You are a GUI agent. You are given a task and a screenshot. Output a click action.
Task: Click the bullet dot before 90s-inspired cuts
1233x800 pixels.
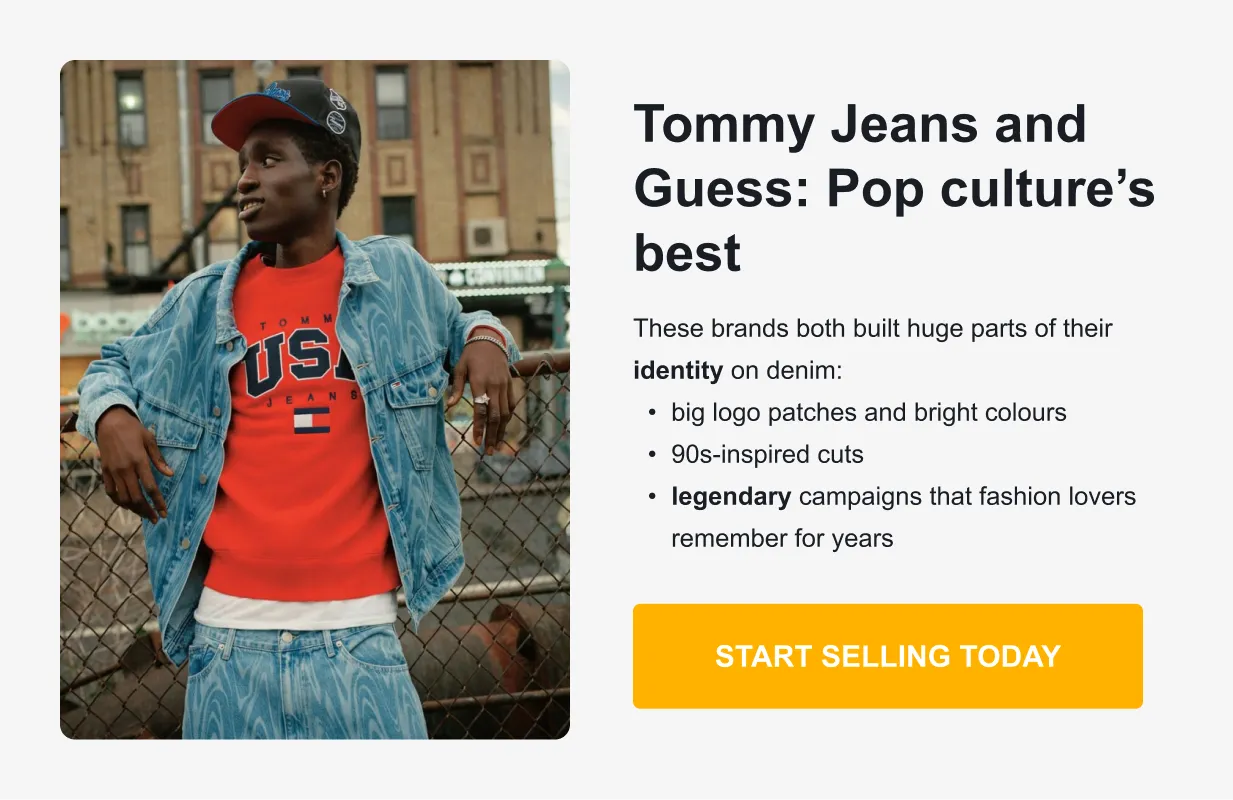click(x=652, y=454)
